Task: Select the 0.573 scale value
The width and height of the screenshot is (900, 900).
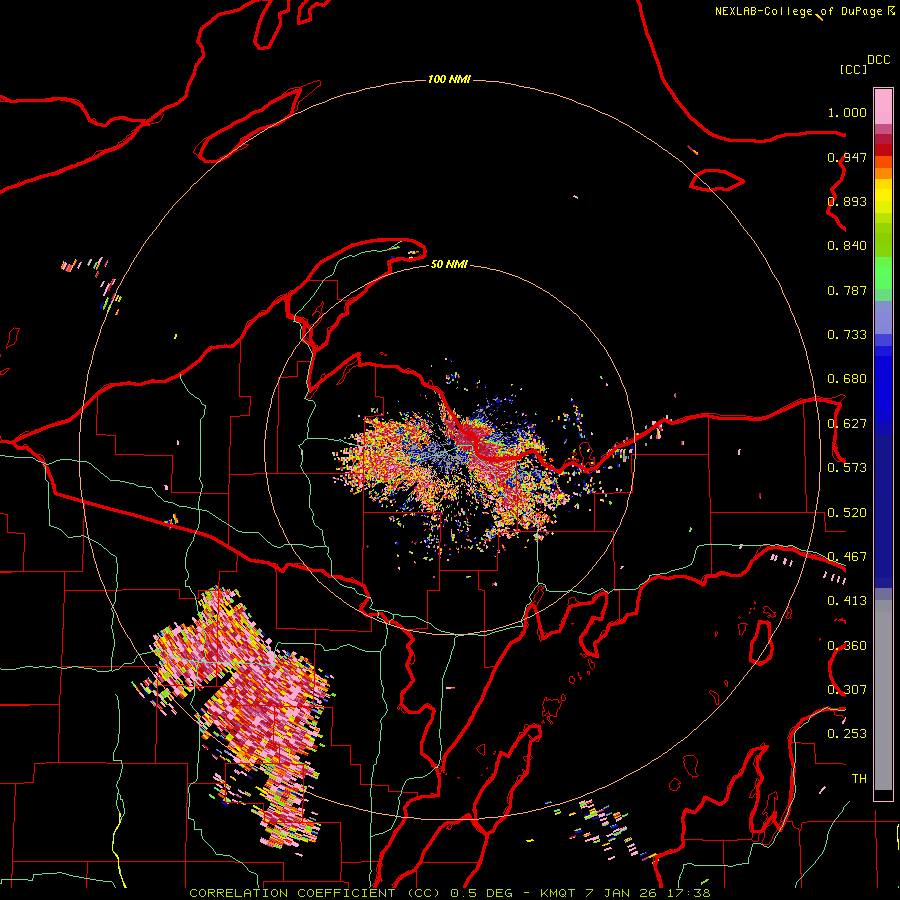Action: (847, 468)
